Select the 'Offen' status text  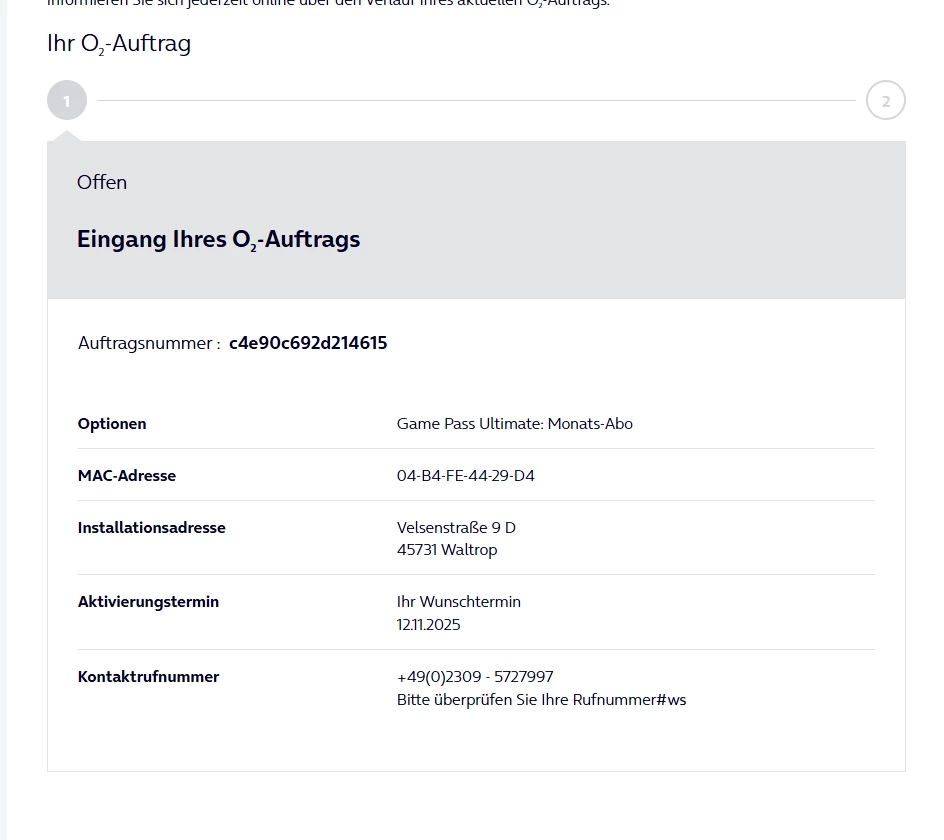(x=102, y=182)
